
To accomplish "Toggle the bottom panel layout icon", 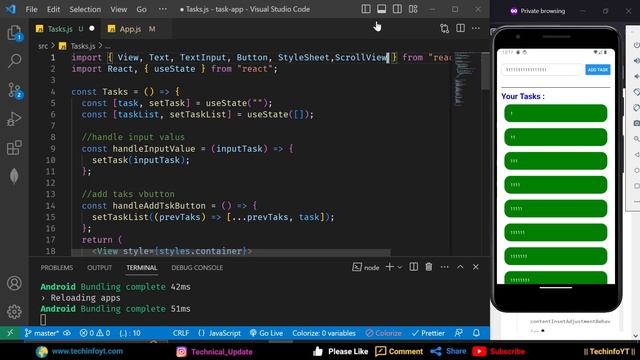I will [382, 9].
